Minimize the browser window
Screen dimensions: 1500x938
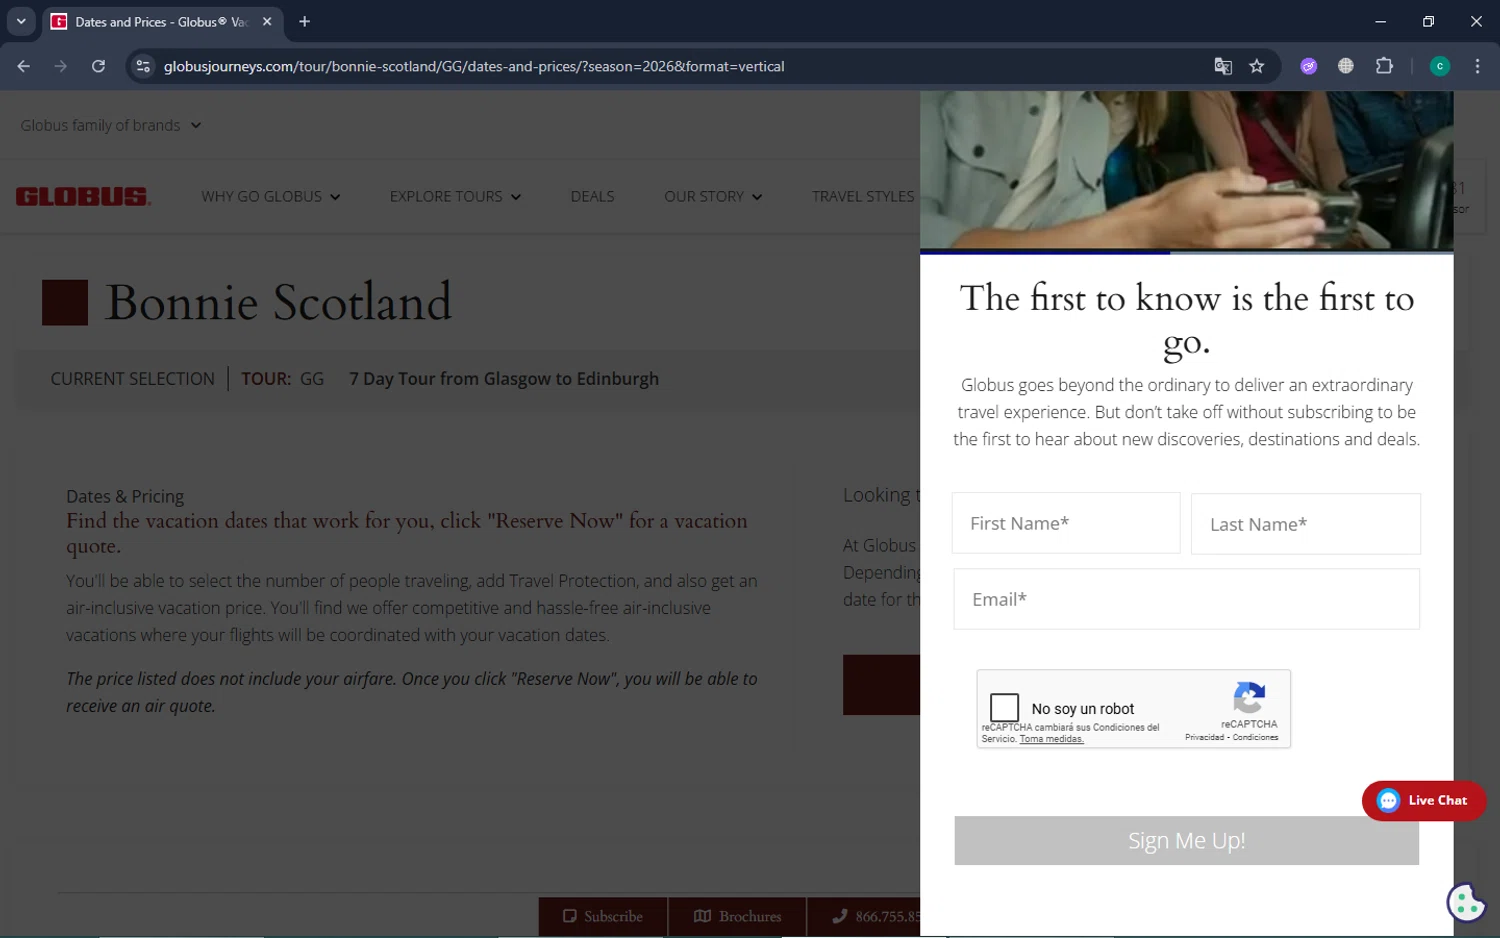tap(1380, 21)
